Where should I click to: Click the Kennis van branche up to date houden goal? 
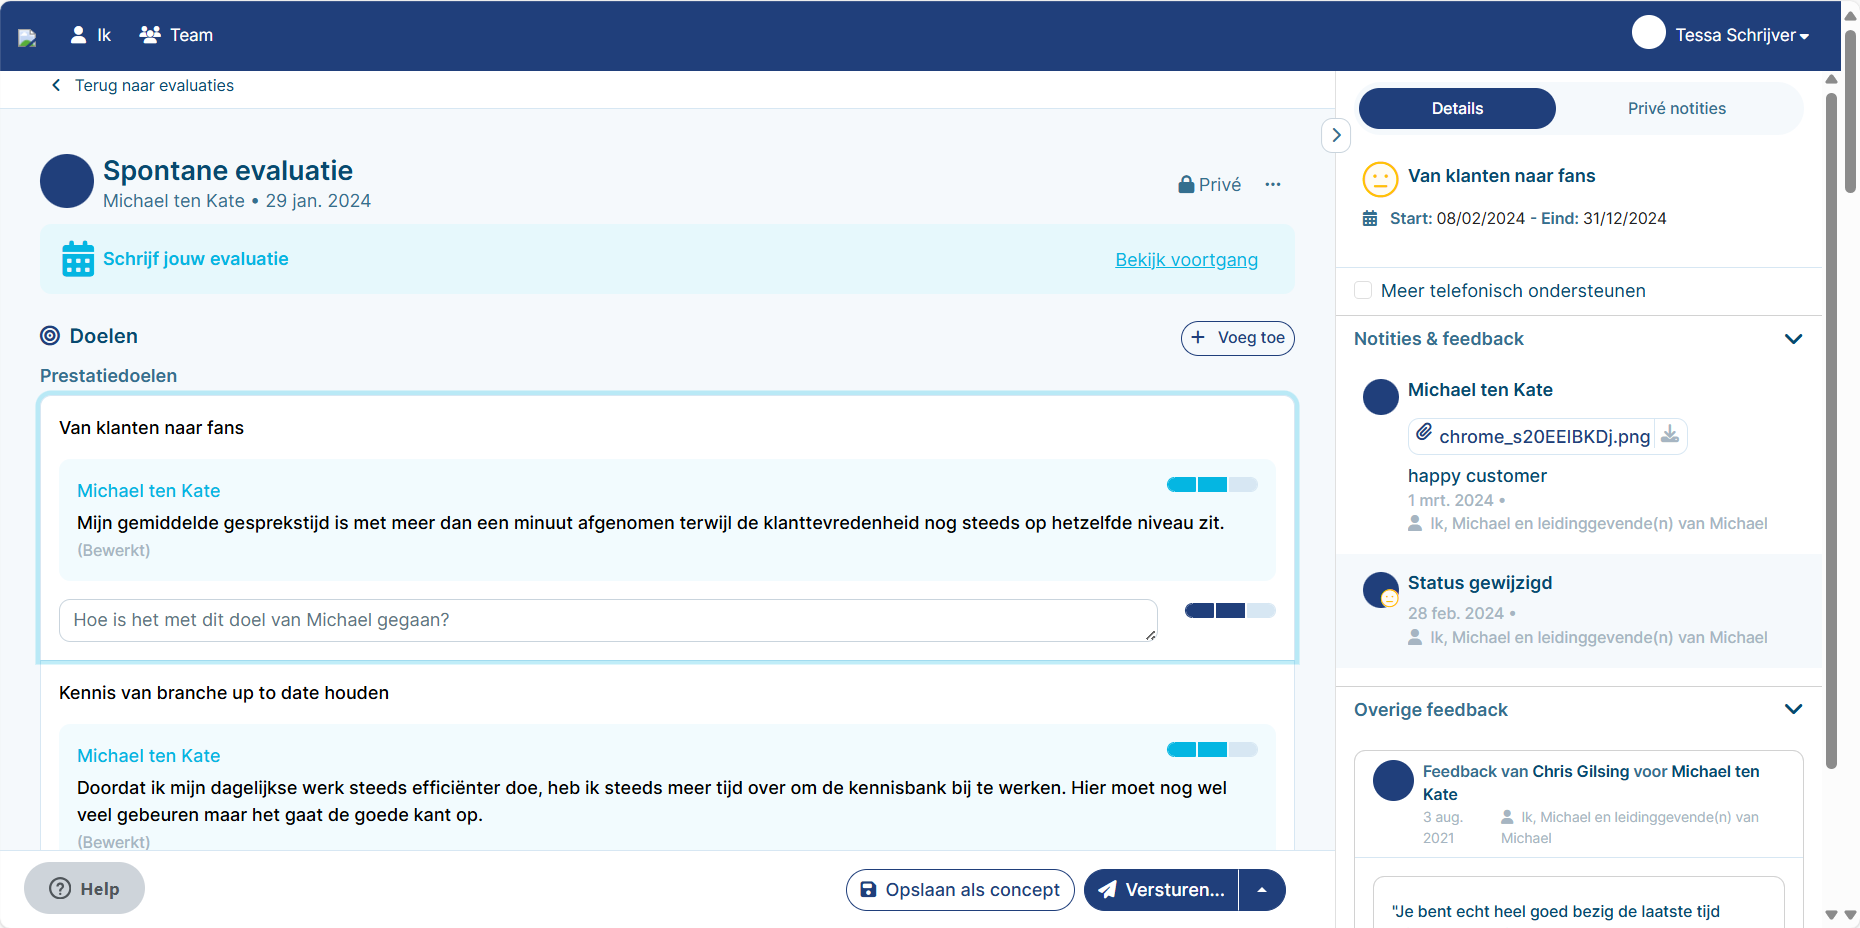coord(224,693)
